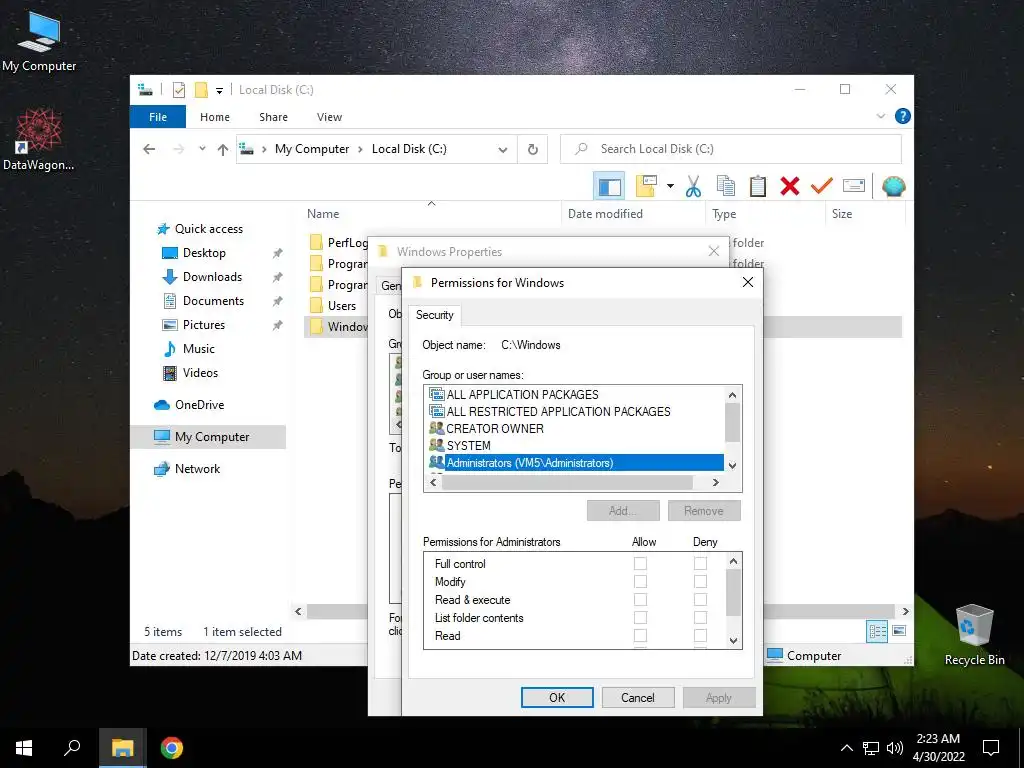The width and height of the screenshot is (1024, 768).
Task: Click the Cut scissors icon
Action: pos(694,187)
